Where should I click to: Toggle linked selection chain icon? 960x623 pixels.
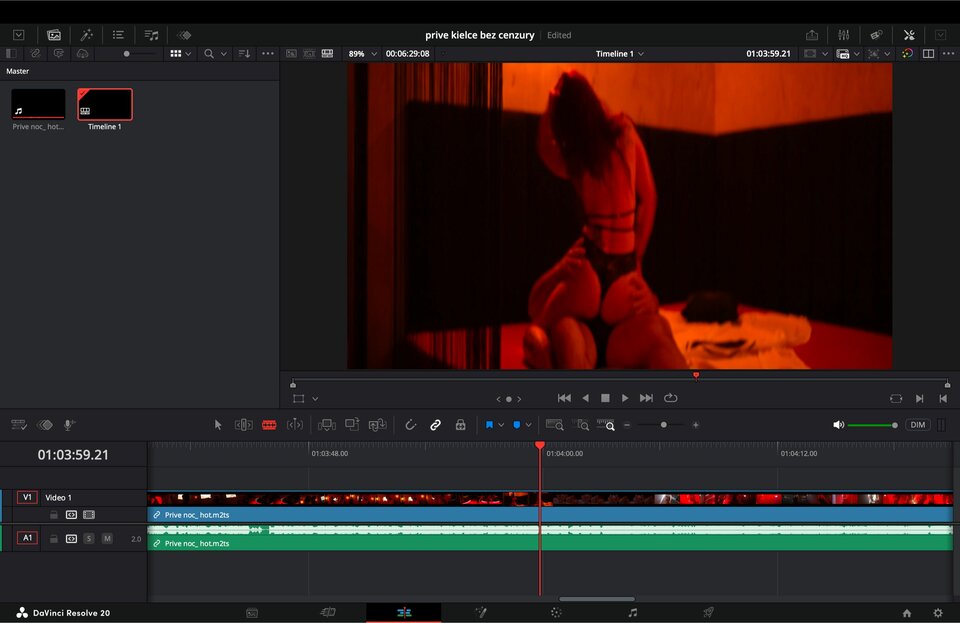435,425
